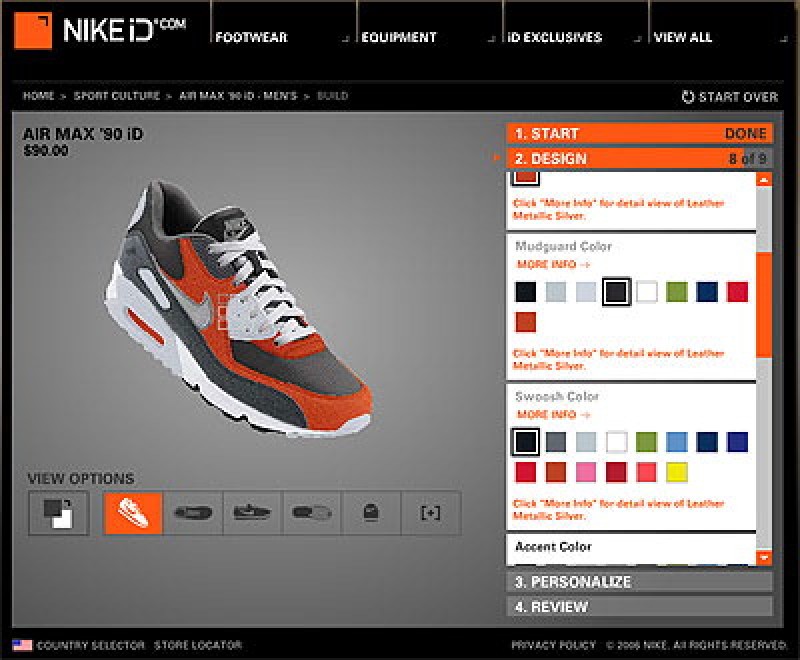
Task: Open the enlarge [+] zoom view
Action: tap(431, 513)
